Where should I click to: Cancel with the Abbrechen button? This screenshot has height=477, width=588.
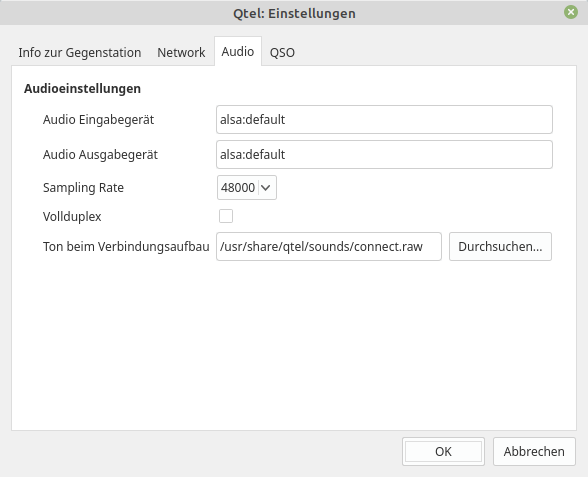[x=534, y=452]
